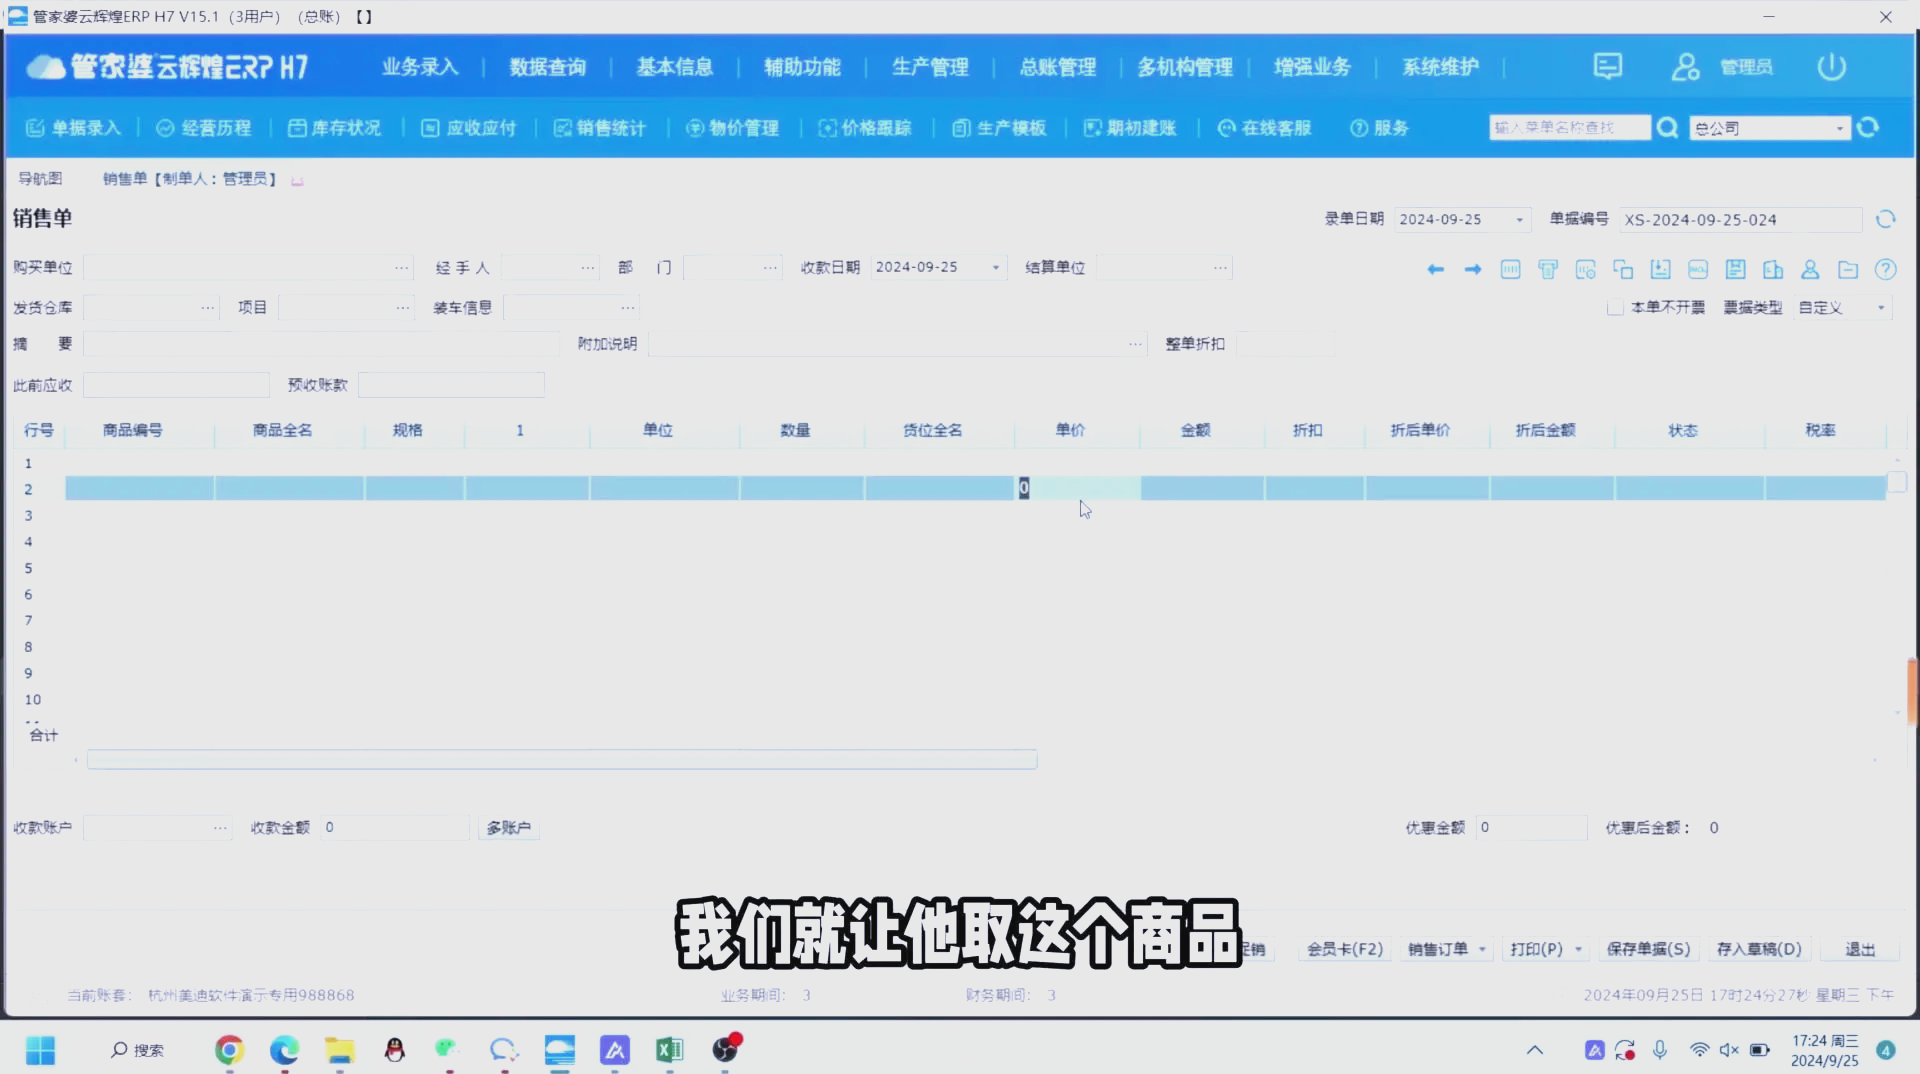The width and height of the screenshot is (1920, 1074).
Task: Click the 多账户 button
Action: [509, 828]
